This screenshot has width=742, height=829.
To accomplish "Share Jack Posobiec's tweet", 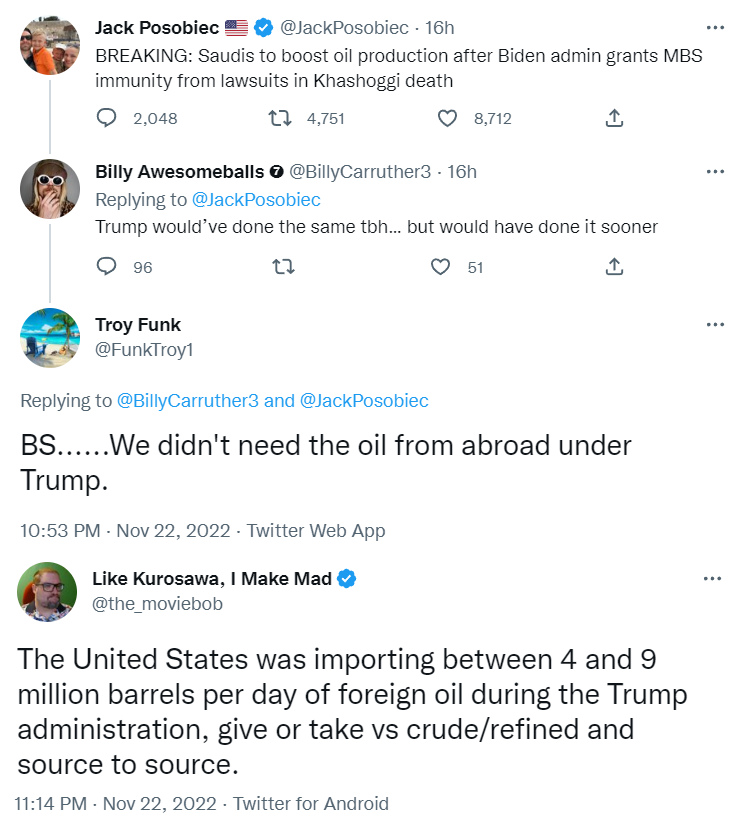I will tap(615, 118).
